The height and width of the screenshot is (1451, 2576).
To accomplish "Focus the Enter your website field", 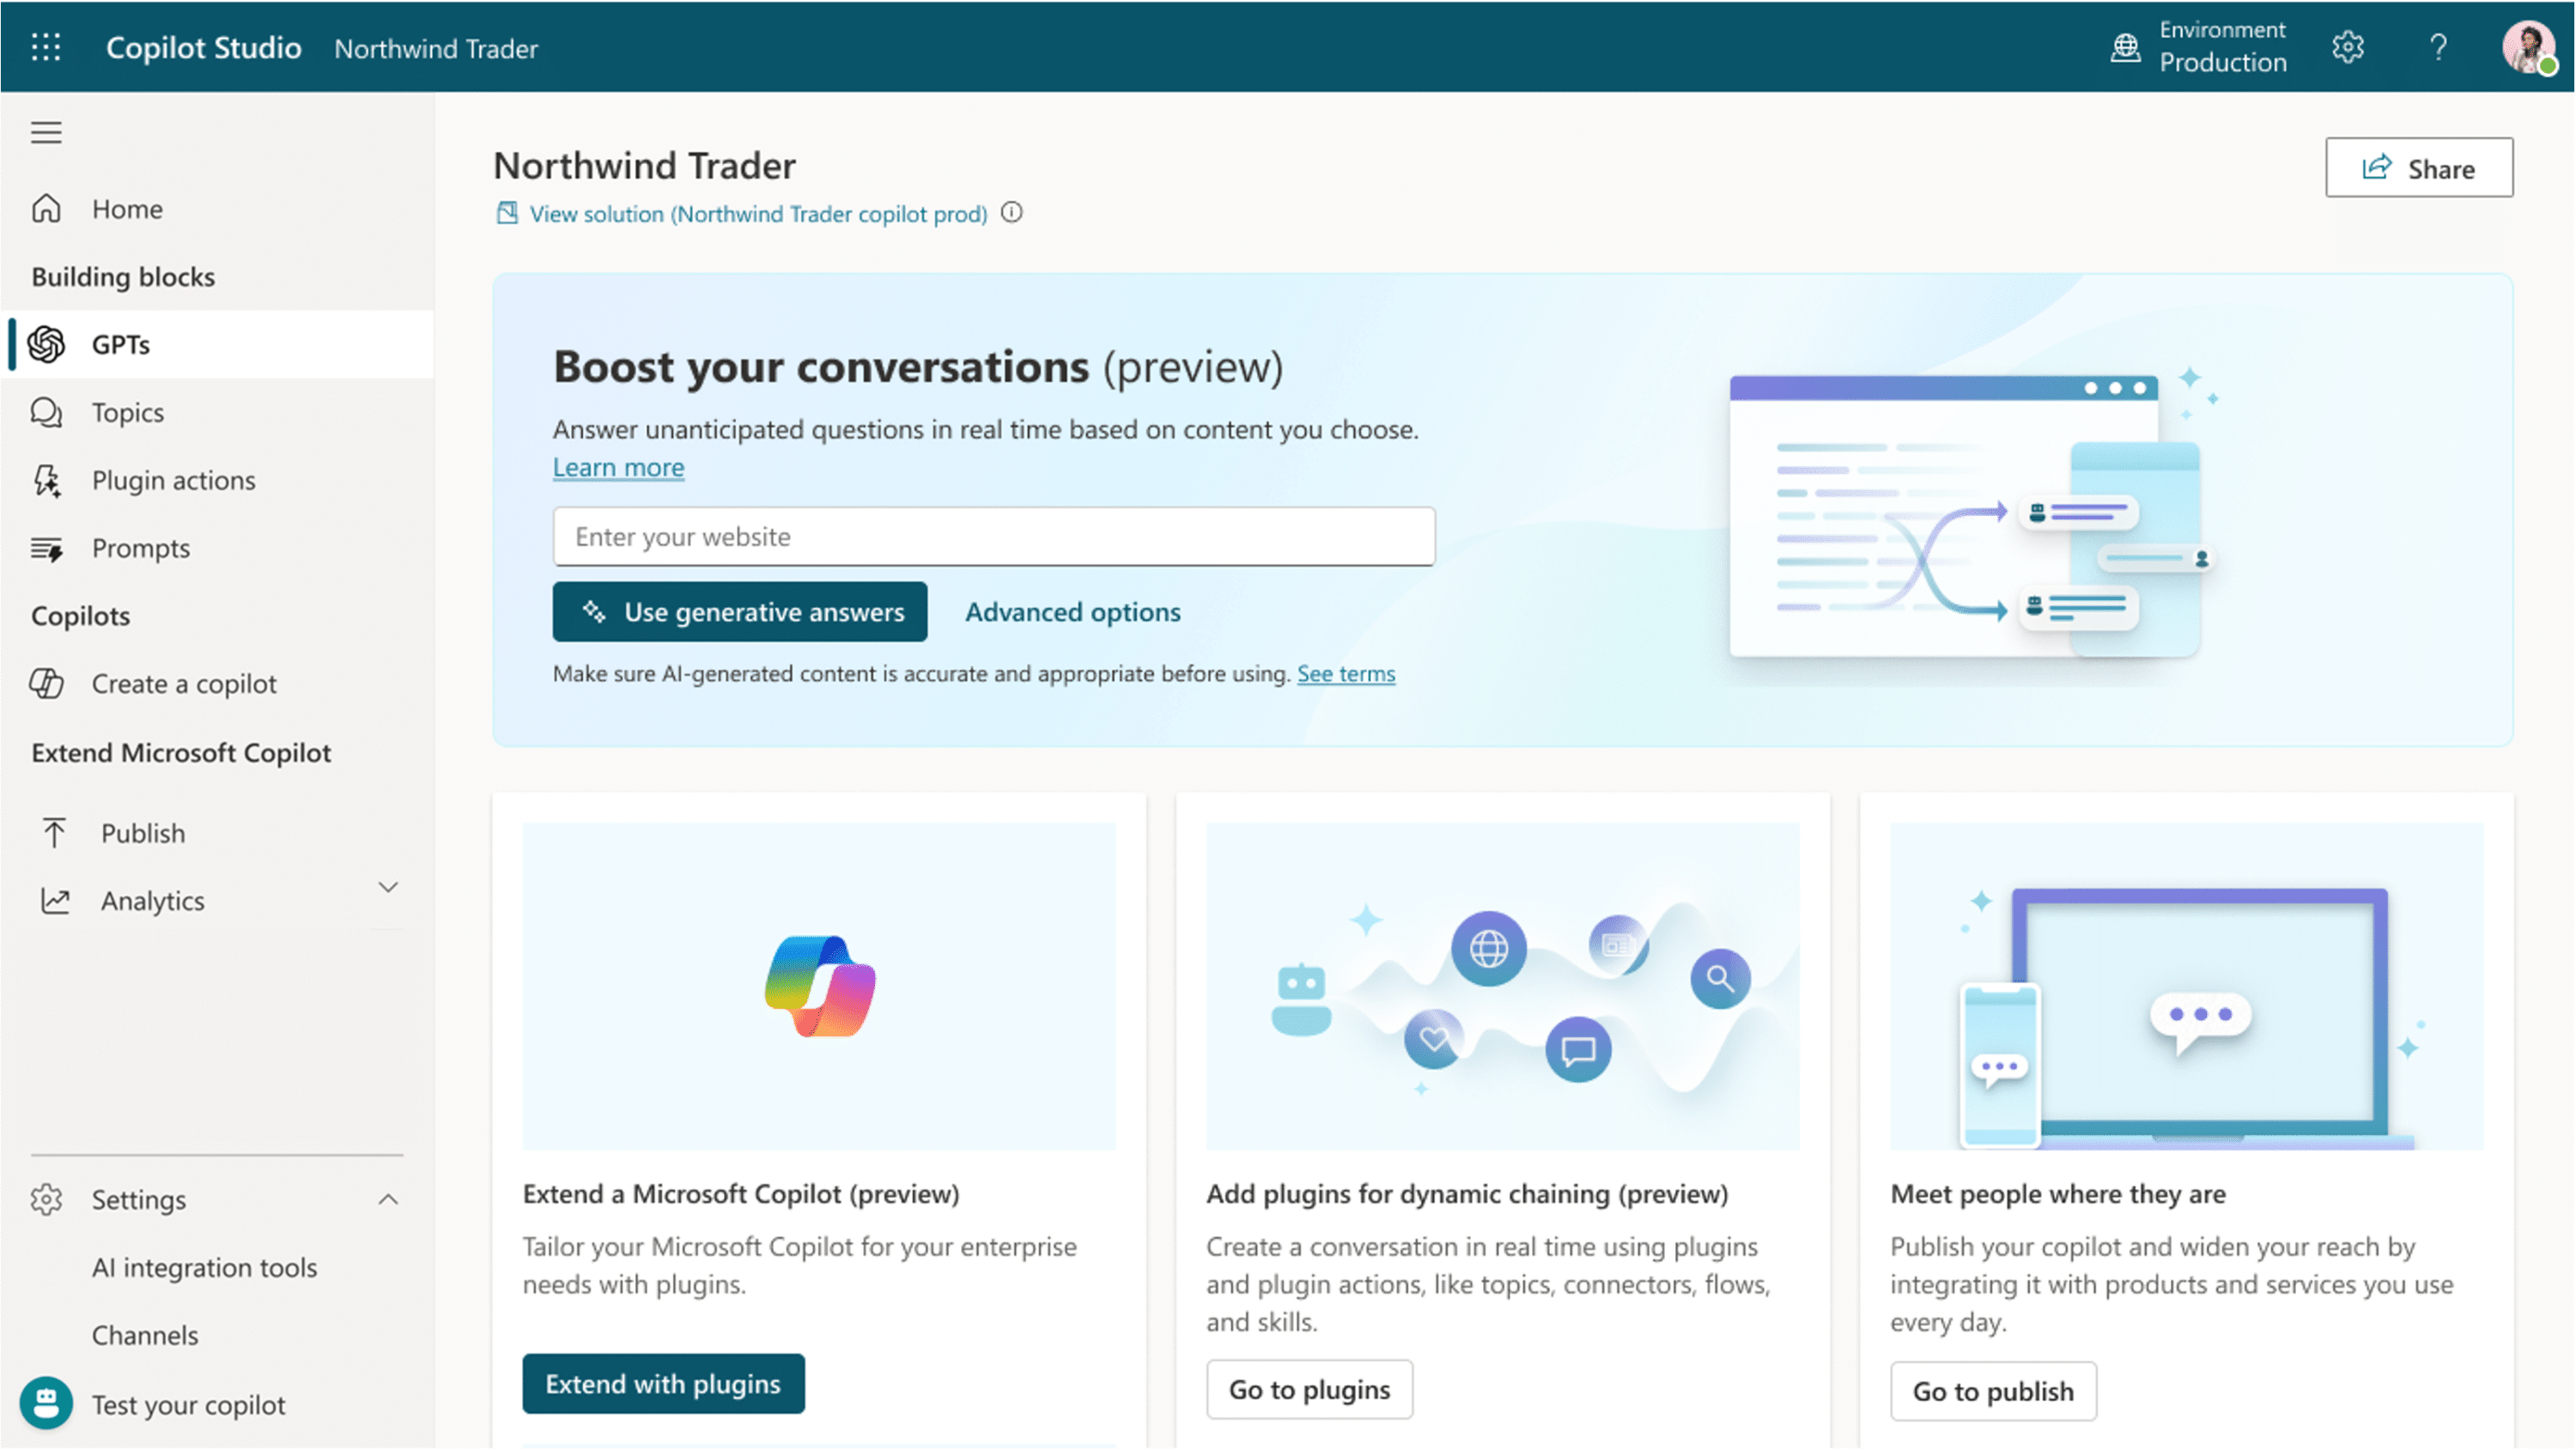I will click(x=994, y=536).
